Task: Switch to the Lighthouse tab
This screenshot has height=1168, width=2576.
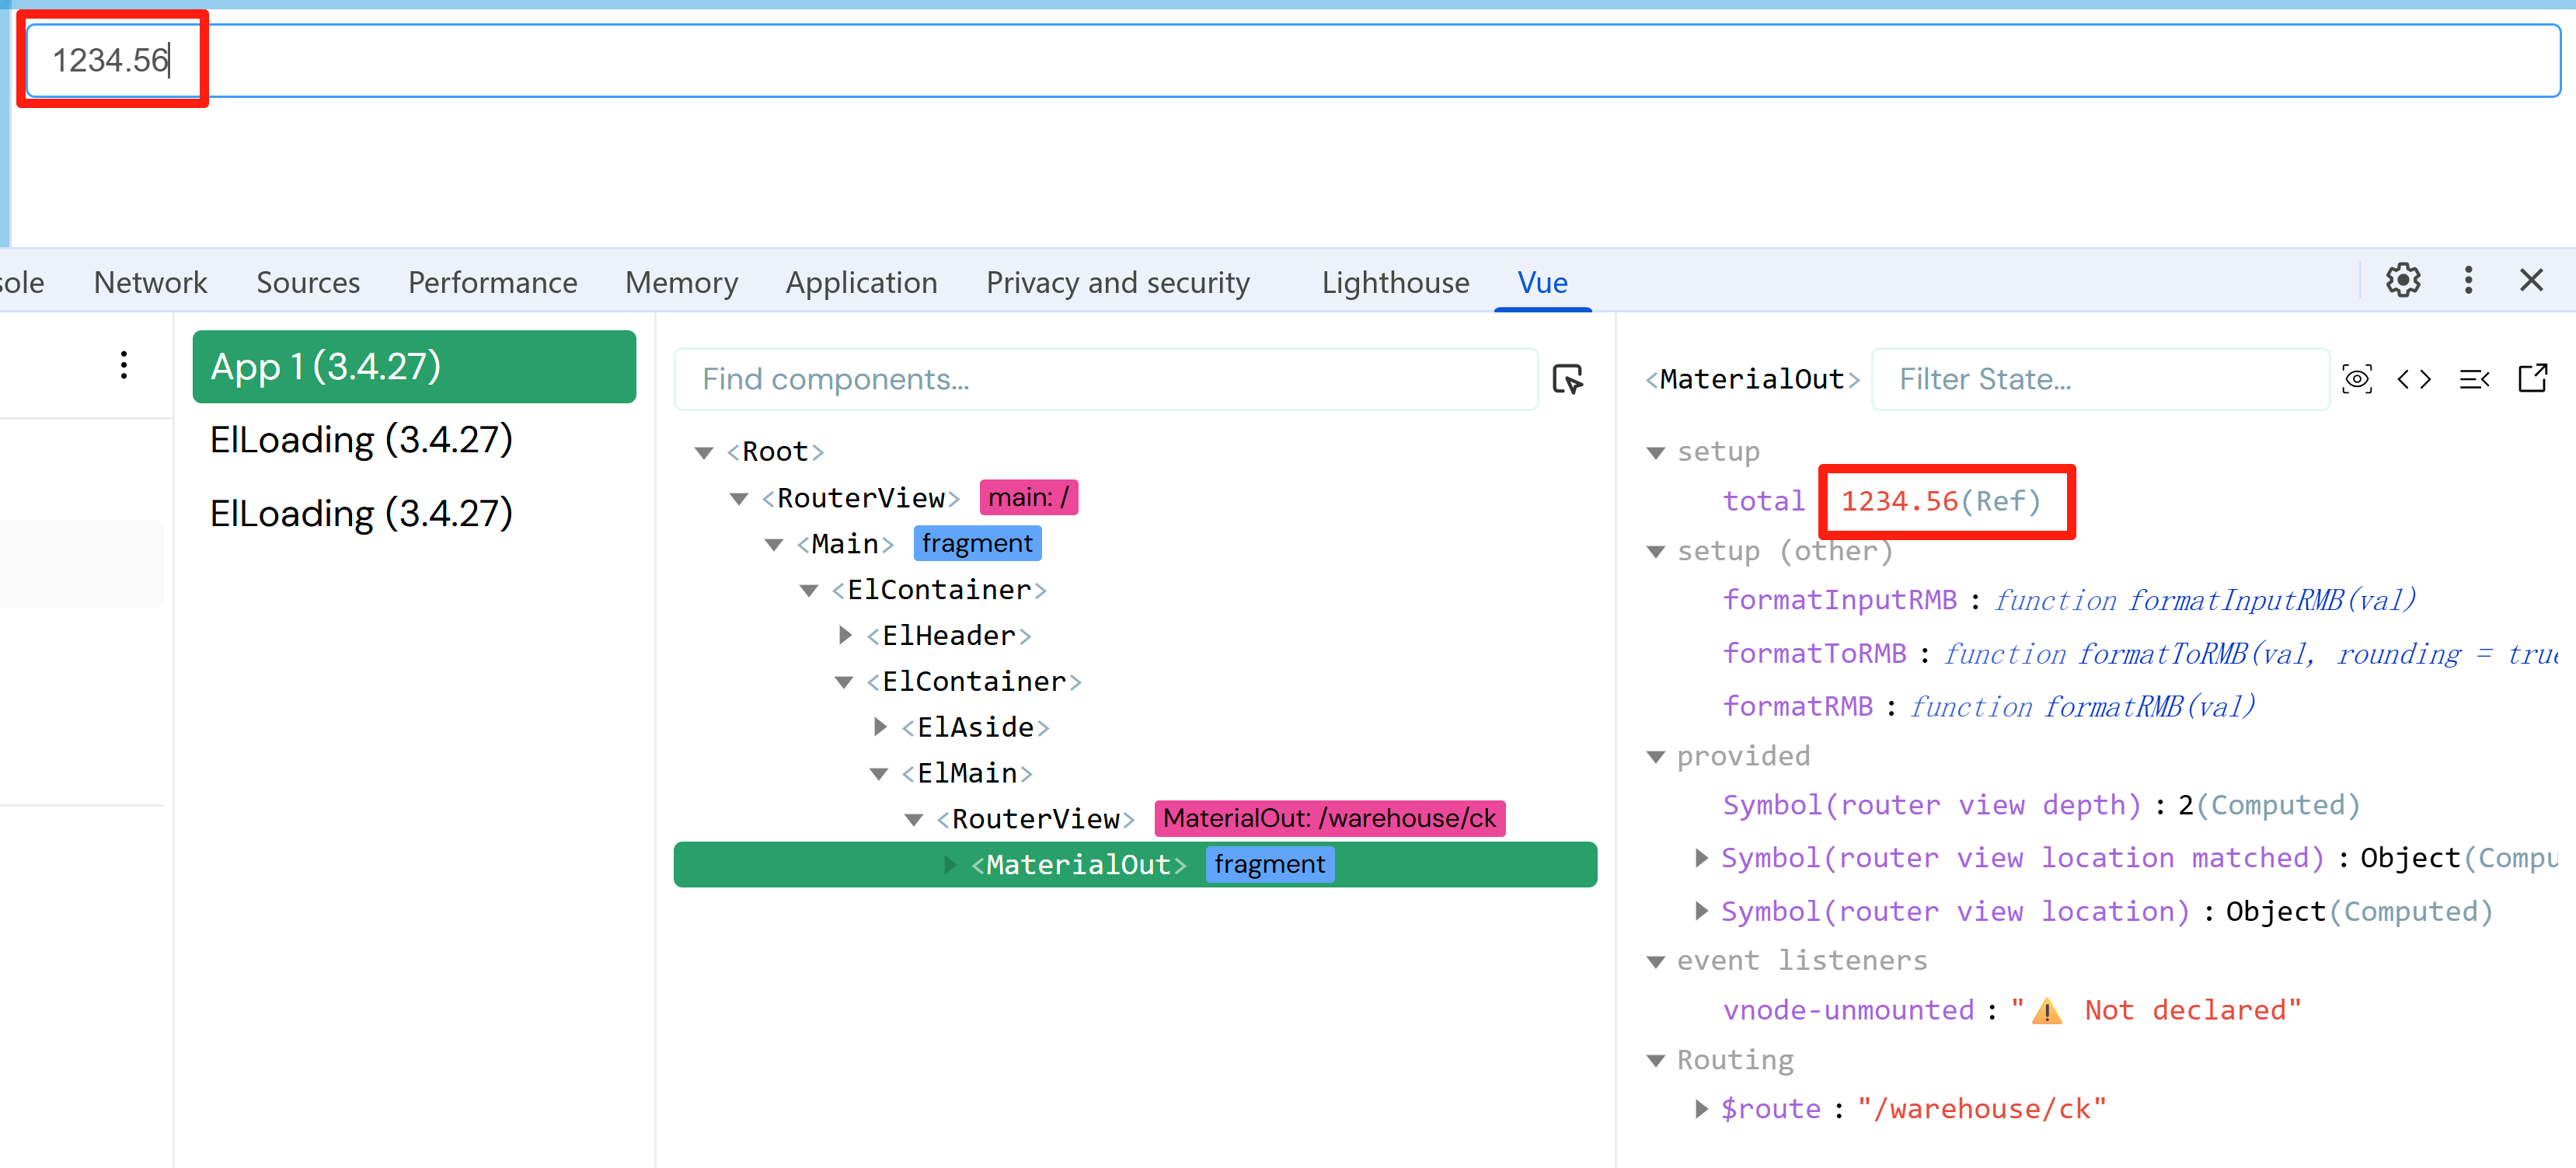Action: click(x=1395, y=283)
